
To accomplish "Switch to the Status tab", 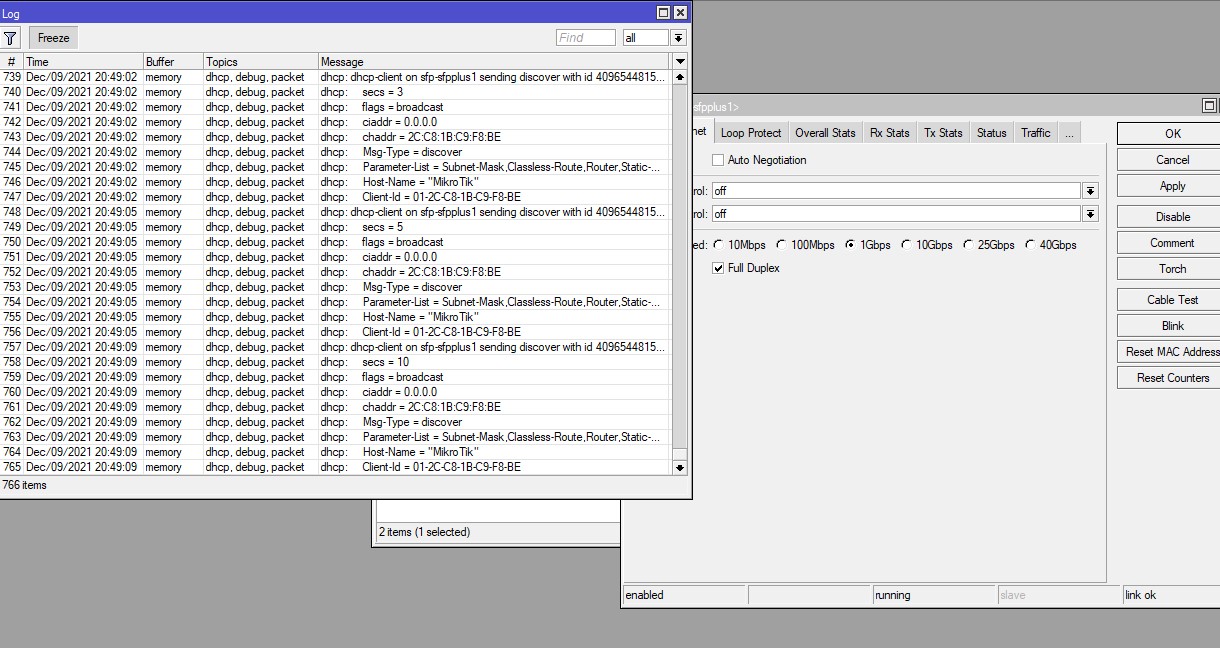I will click(992, 133).
